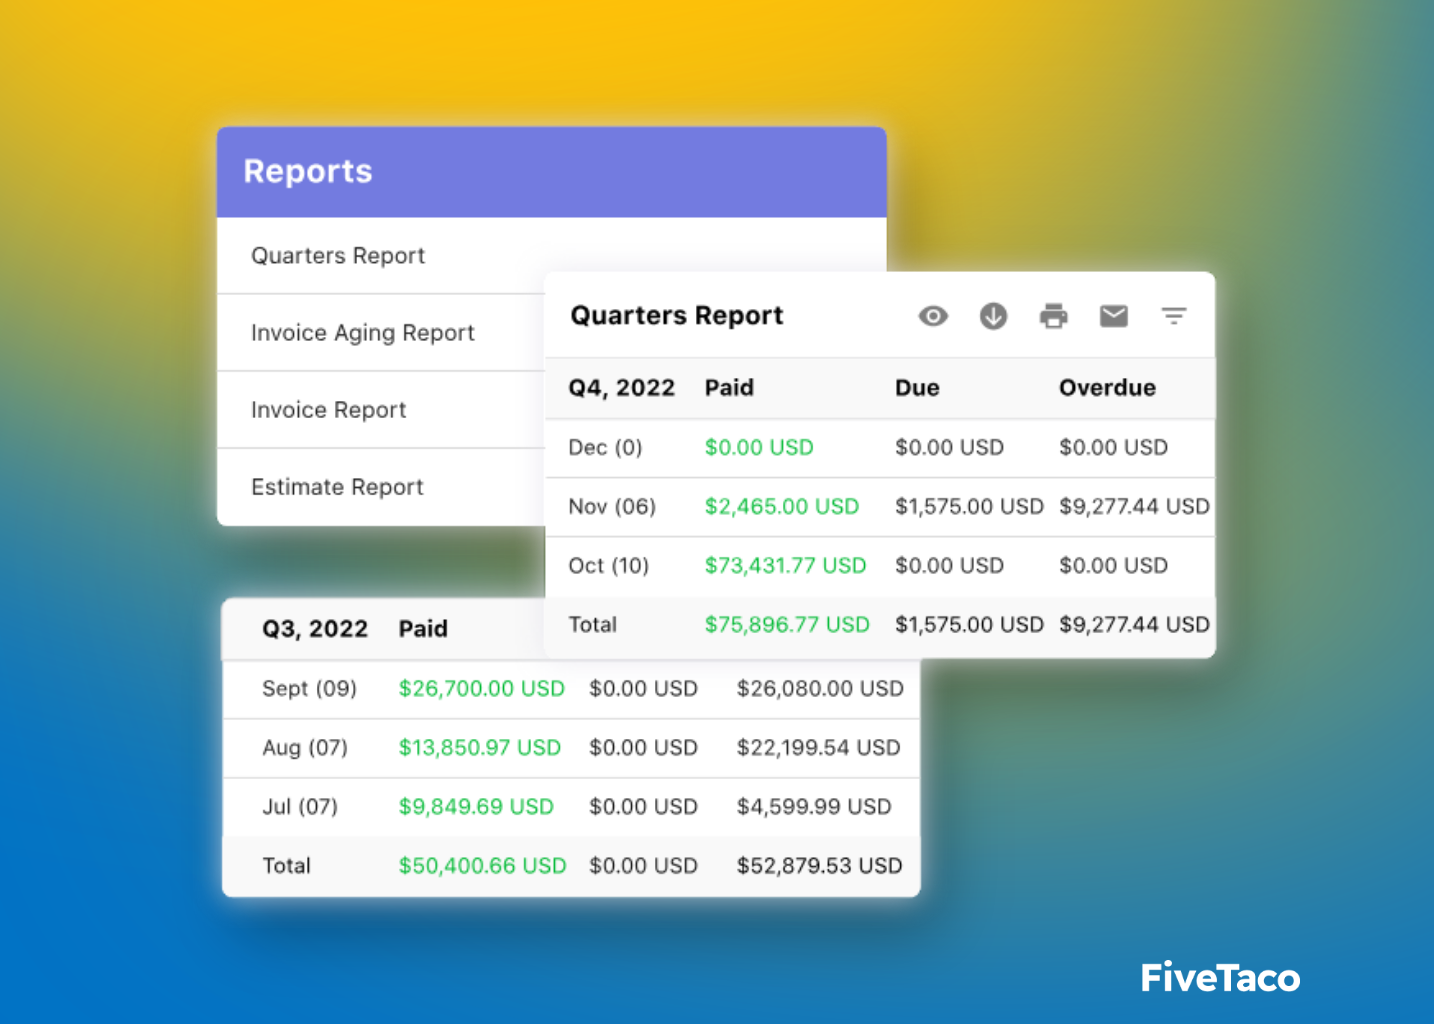
Task: Click the Overdue column header
Action: click(x=1107, y=388)
